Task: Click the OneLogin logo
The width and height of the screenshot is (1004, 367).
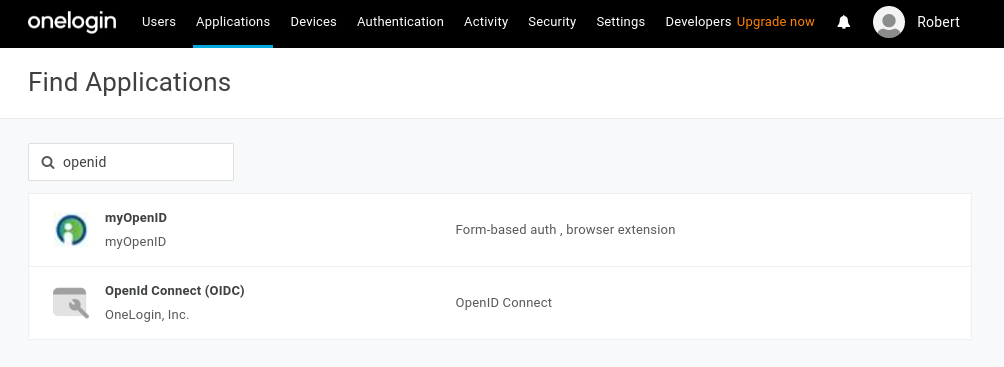Action: pyautogui.click(x=72, y=22)
